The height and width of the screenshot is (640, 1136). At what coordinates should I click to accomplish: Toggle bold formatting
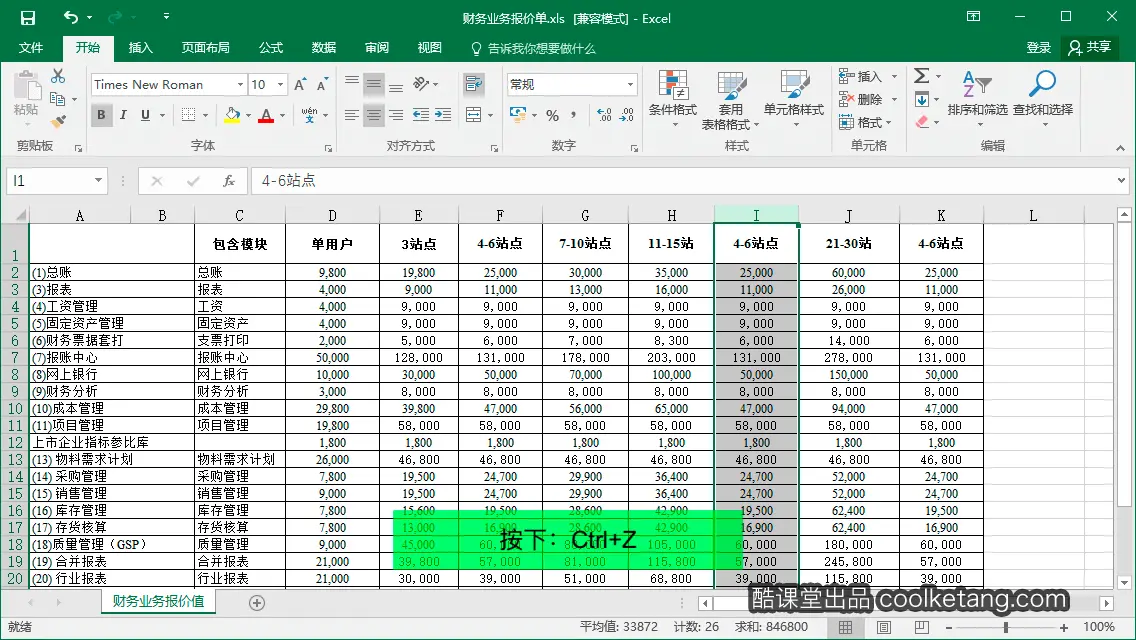click(101, 115)
